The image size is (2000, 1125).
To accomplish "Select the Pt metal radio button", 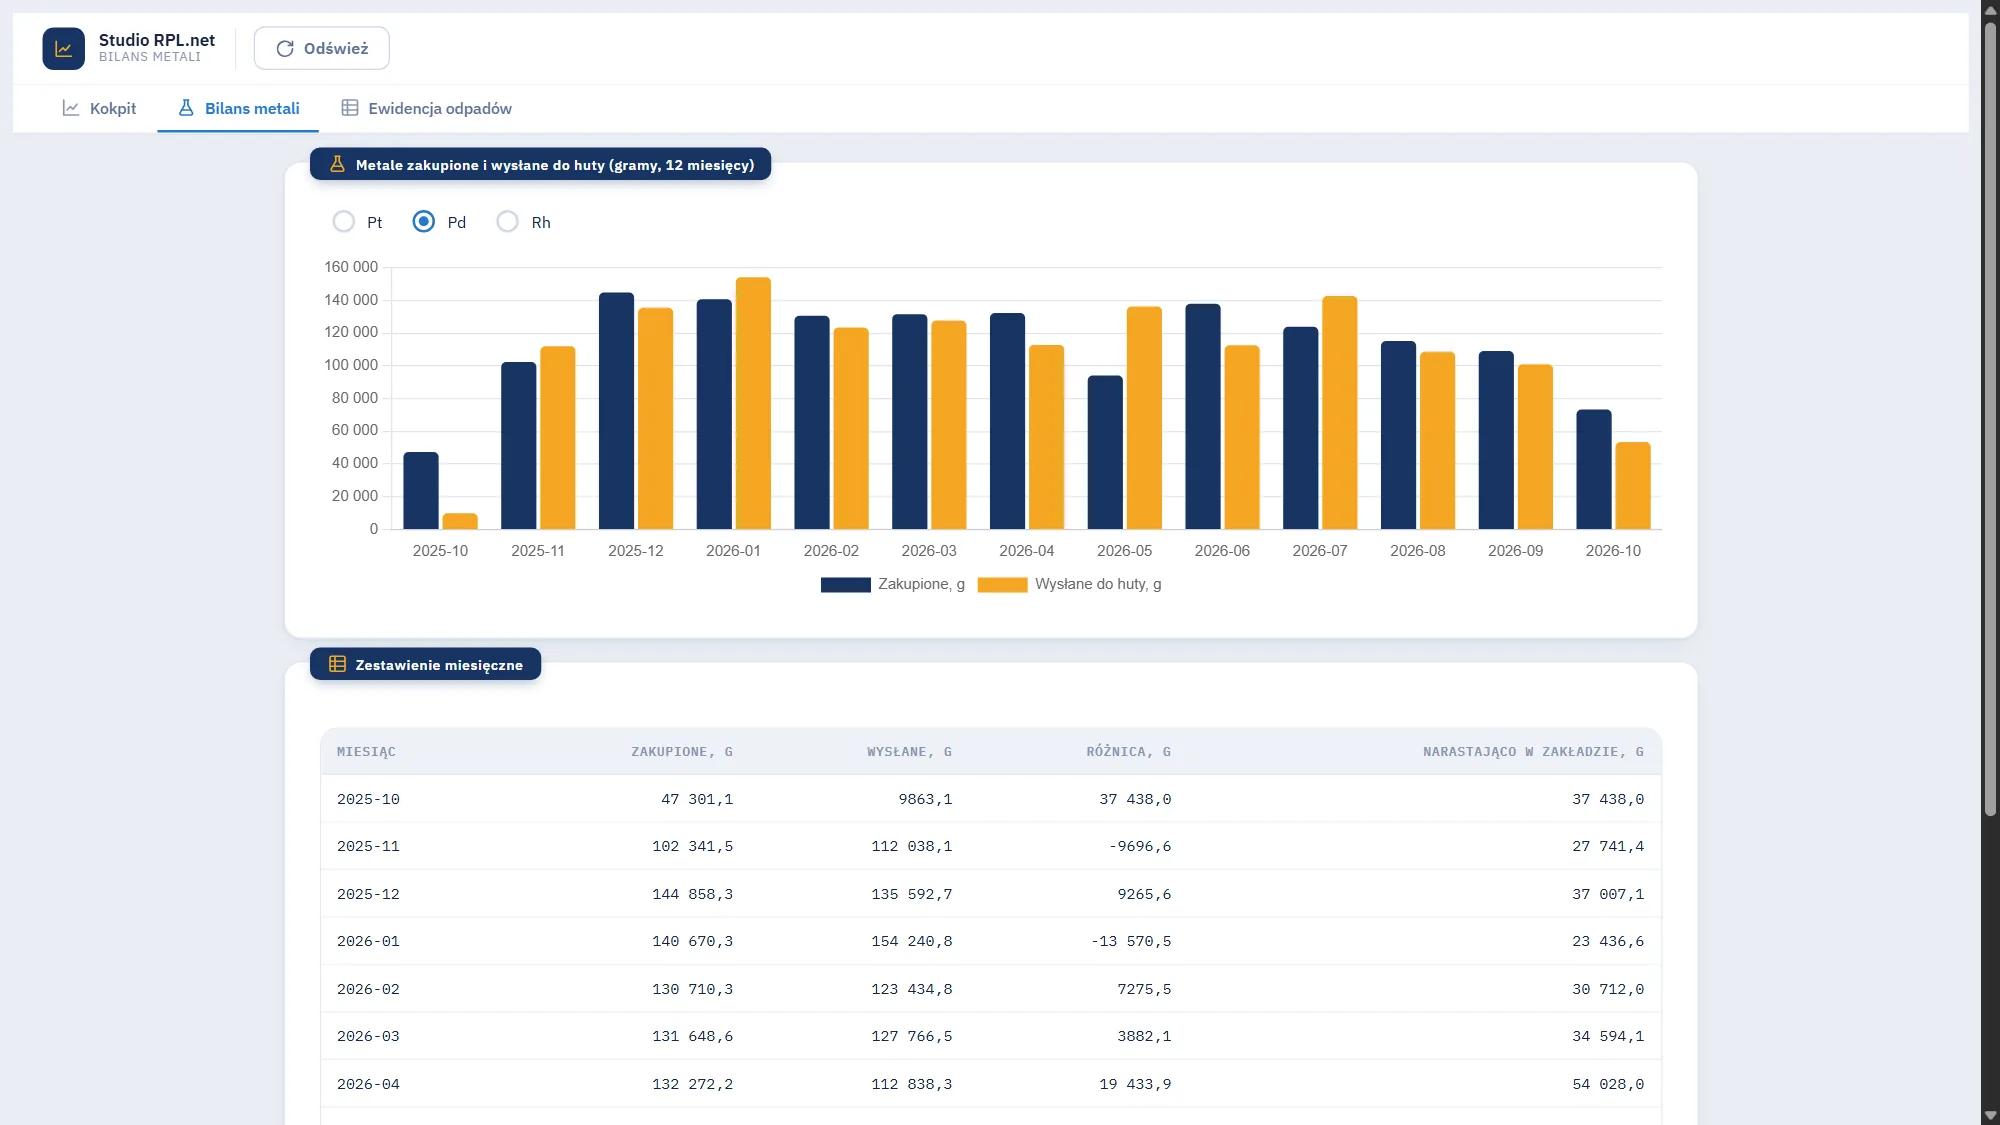I will tap(343, 221).
